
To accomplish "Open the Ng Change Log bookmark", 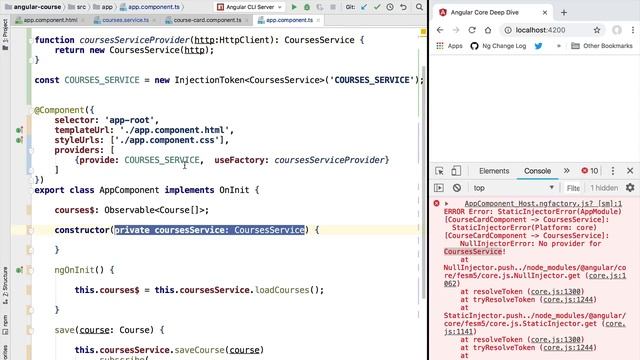I will [x=498, y=46].
